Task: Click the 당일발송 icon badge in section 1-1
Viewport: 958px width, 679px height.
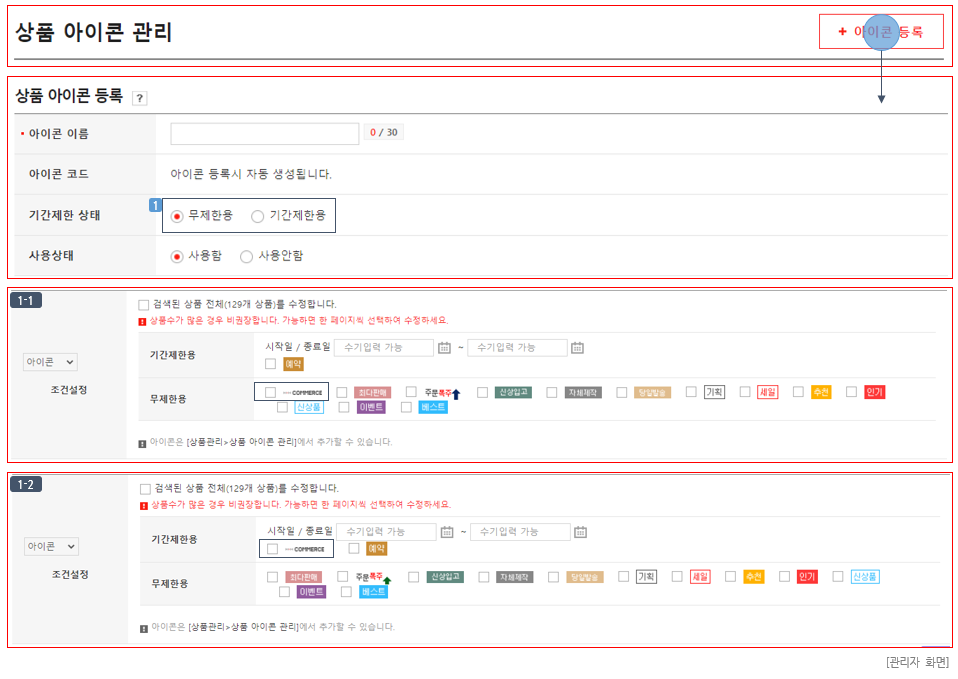Action: pos(653,392)
